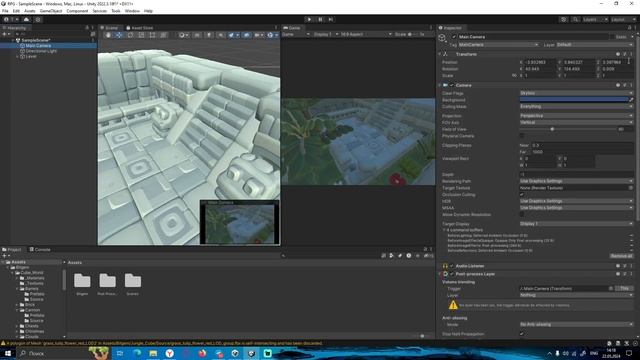Select the Hand view tool in Scene toolbar
This screenshot has width=640, height=360.
pos(108,36)
